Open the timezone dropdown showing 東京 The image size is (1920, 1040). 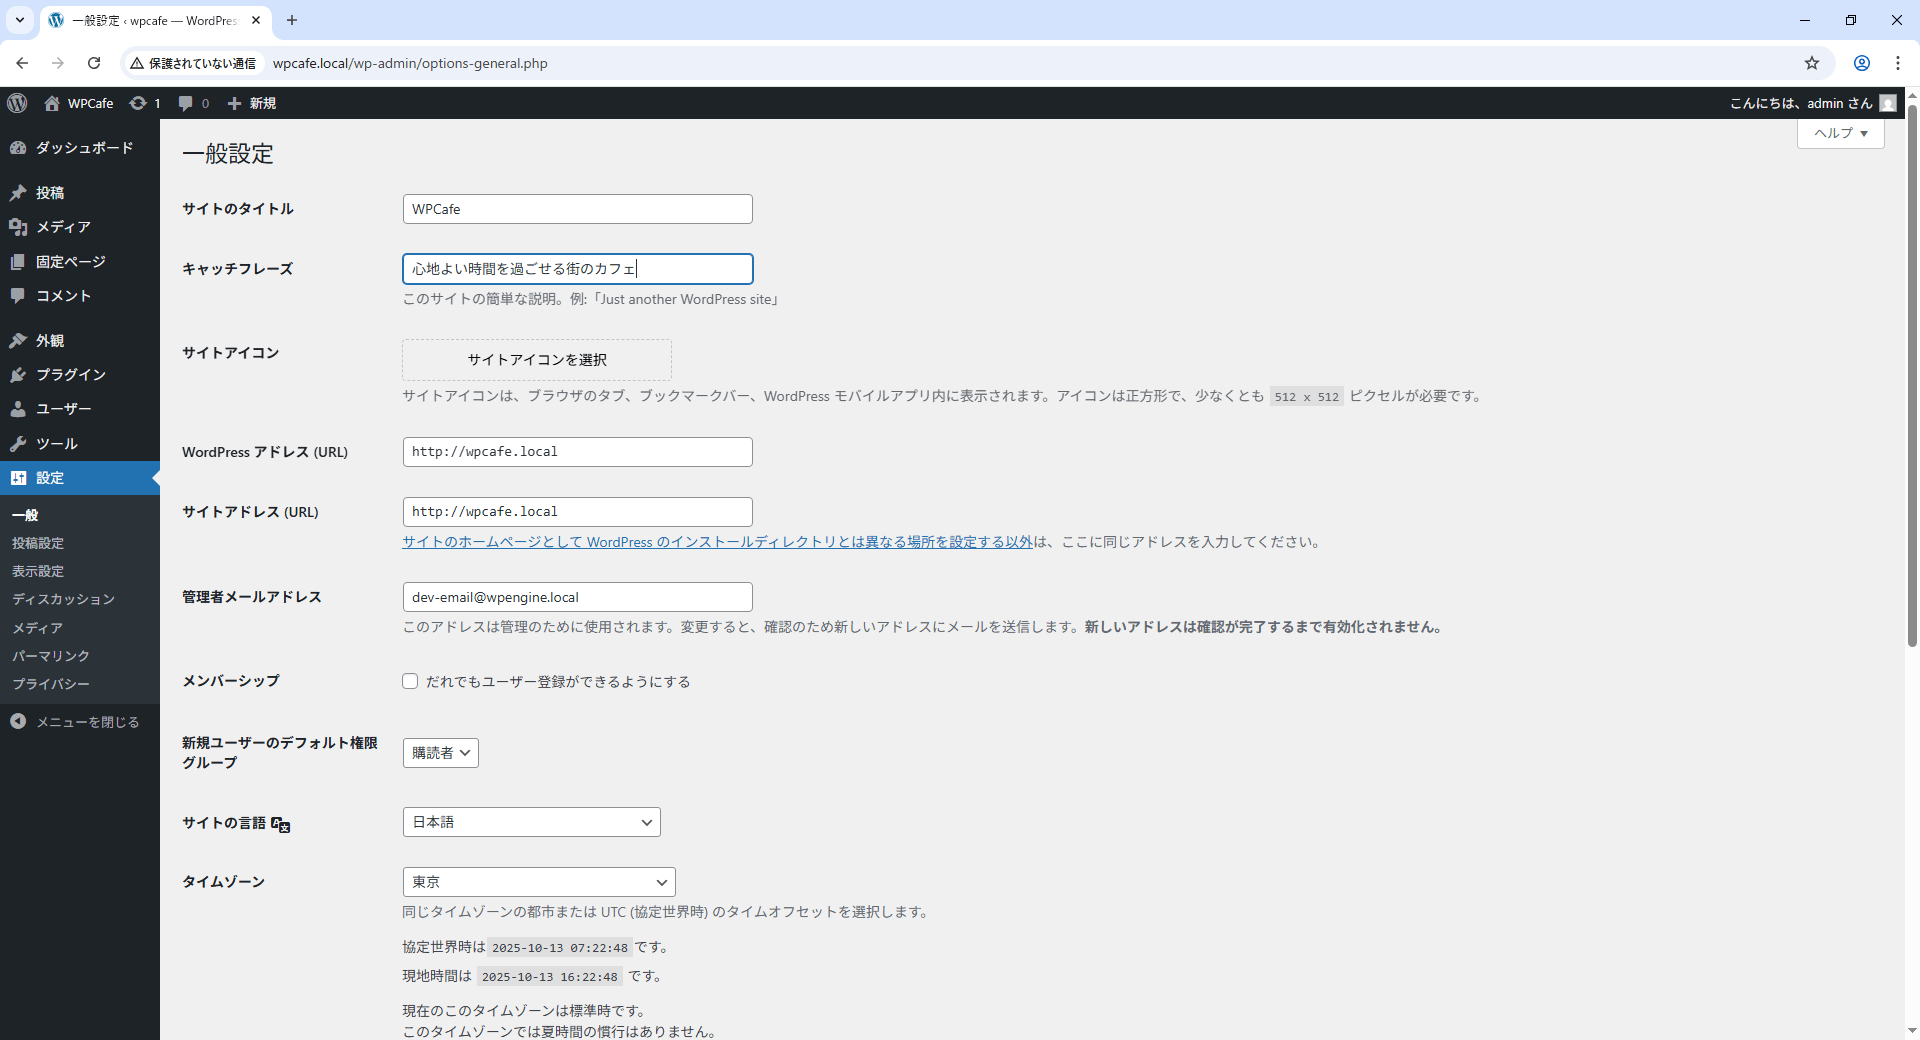click(x=538, y=882)
